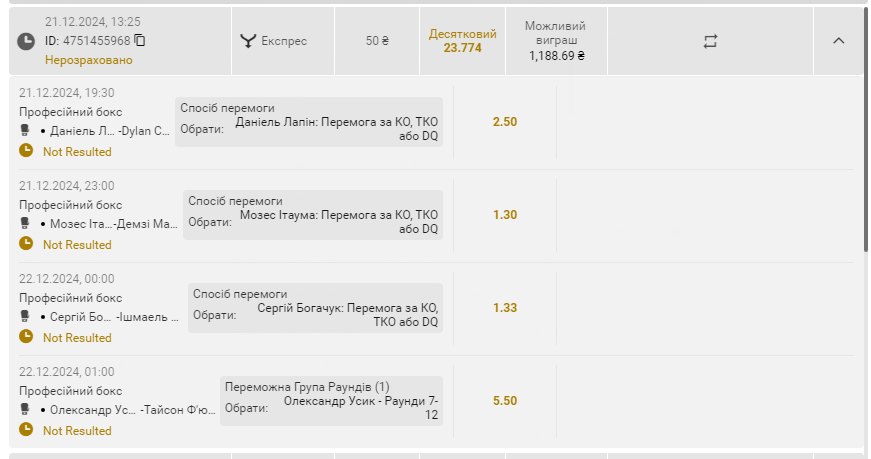Click boxing glove icon for Олександр Усик fight
871x459 pixels.
[24, 410]
